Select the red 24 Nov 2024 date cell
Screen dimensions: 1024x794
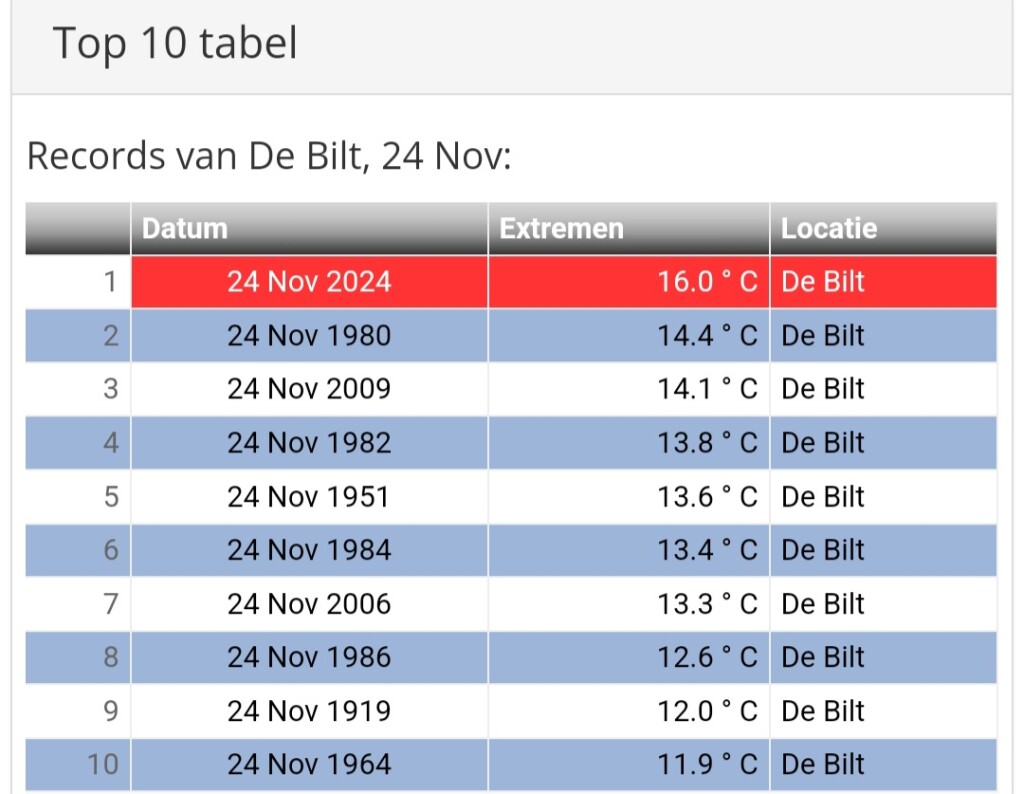coord(309,282)
